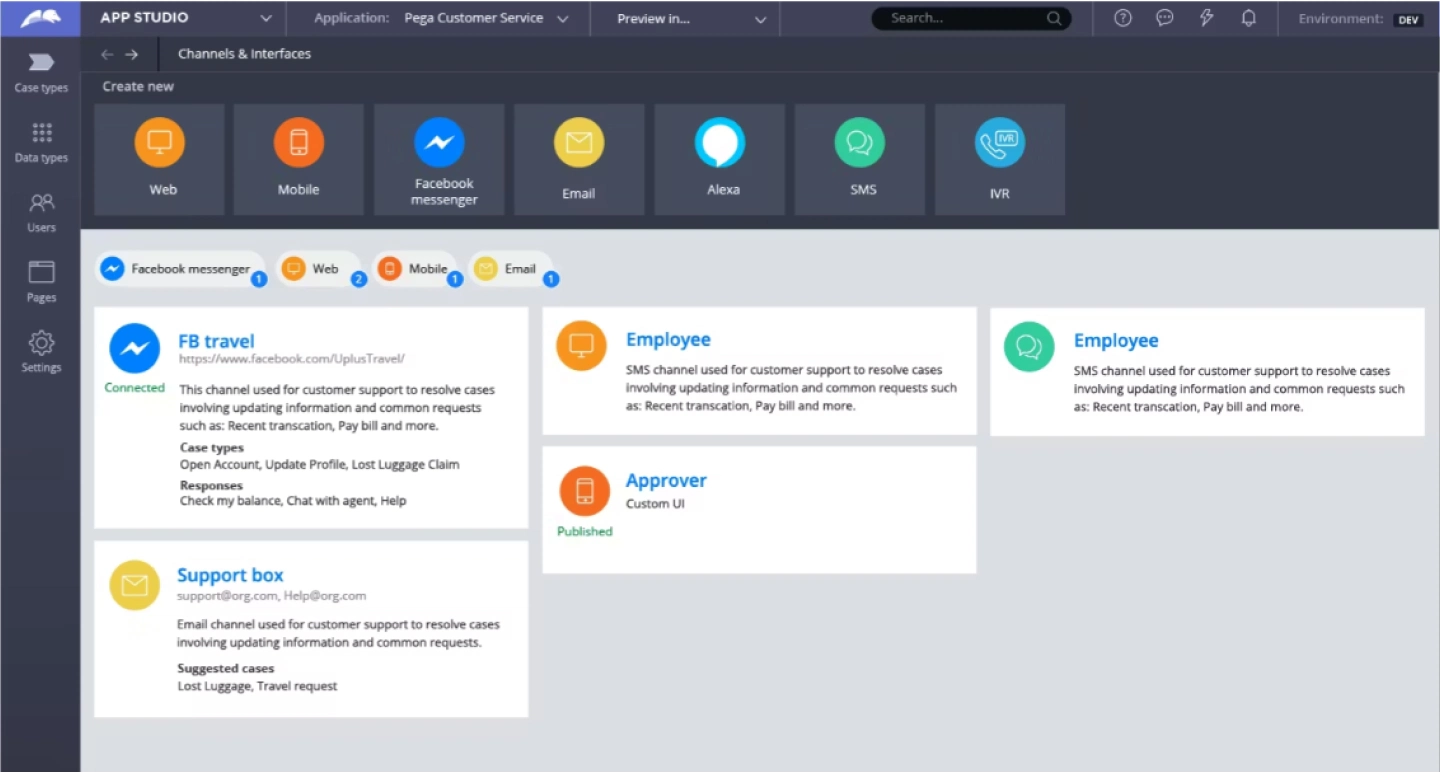Open the Pega Customer Service application dropdown
The width and height of the screenshot is (1440, 773).
(486, 18)
